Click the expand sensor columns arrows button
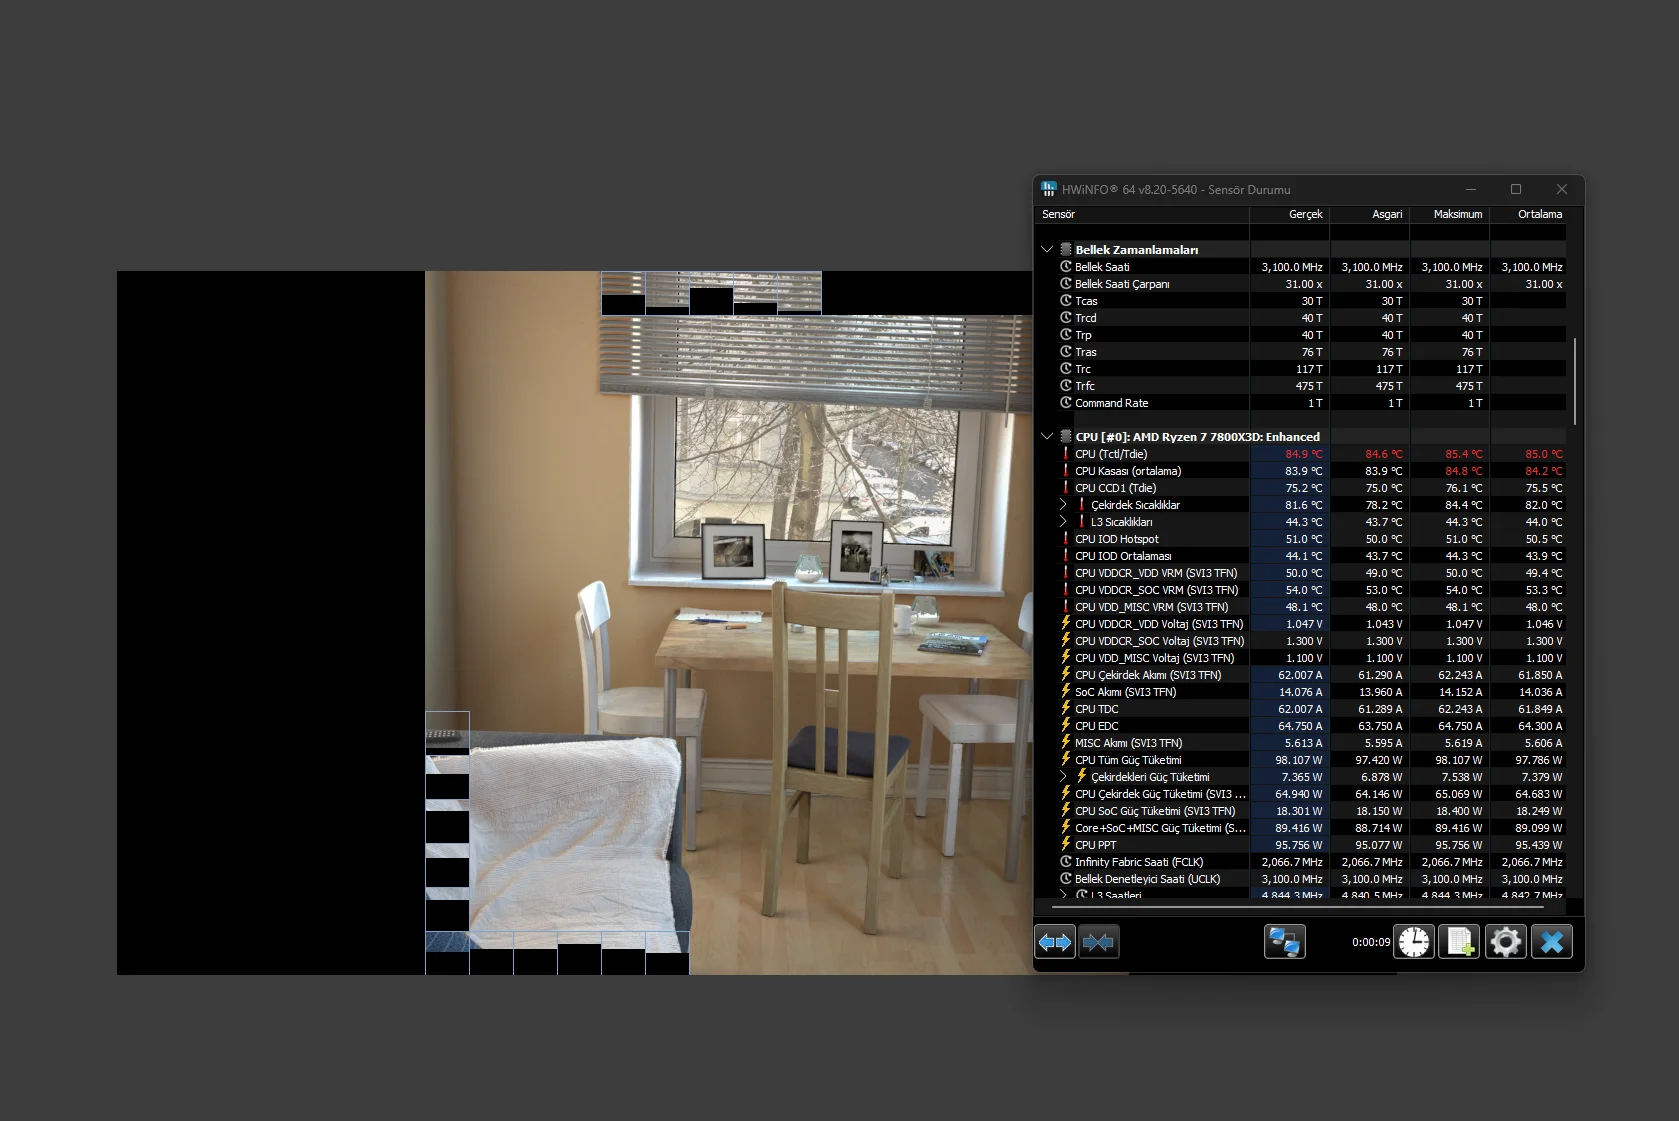This screenshot has width=1679, height=1121. pos(1055,942)
